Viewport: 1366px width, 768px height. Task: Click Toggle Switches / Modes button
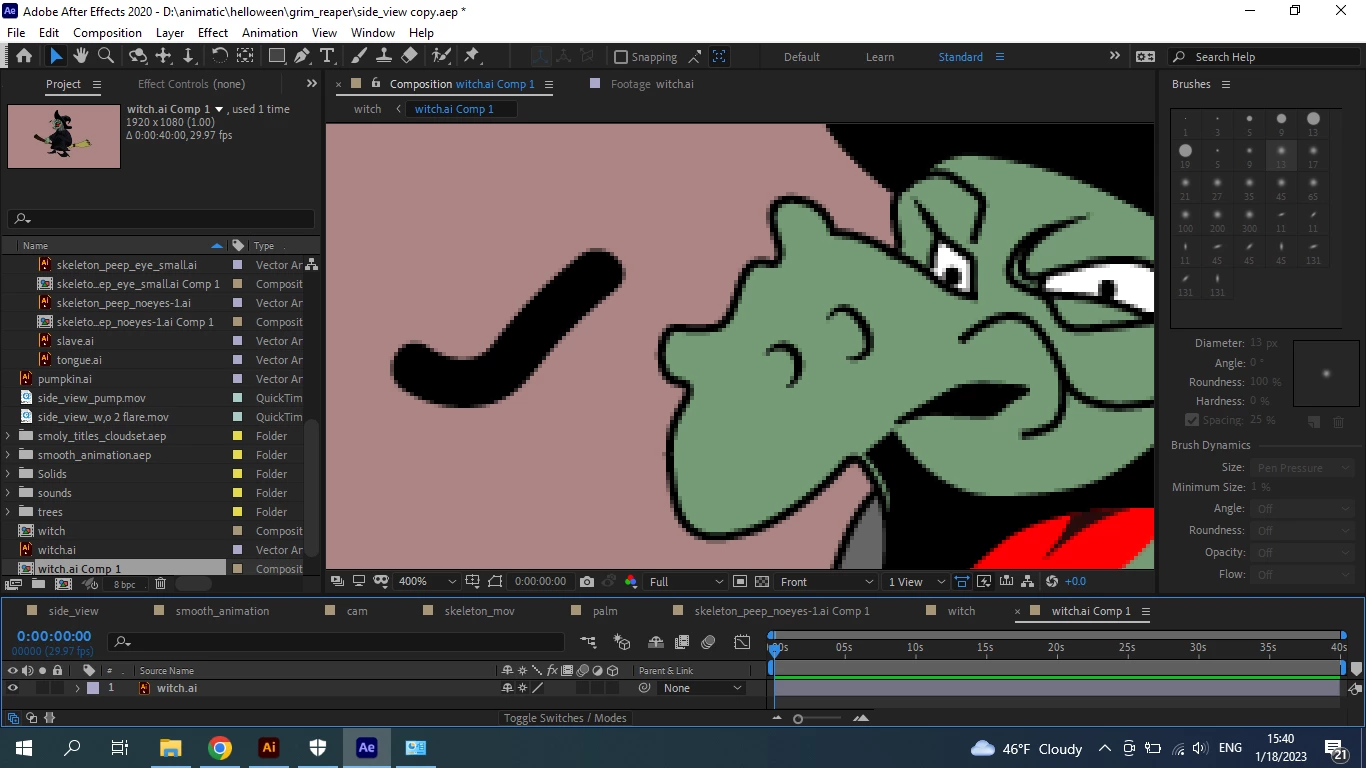click(x=565, y=718)
